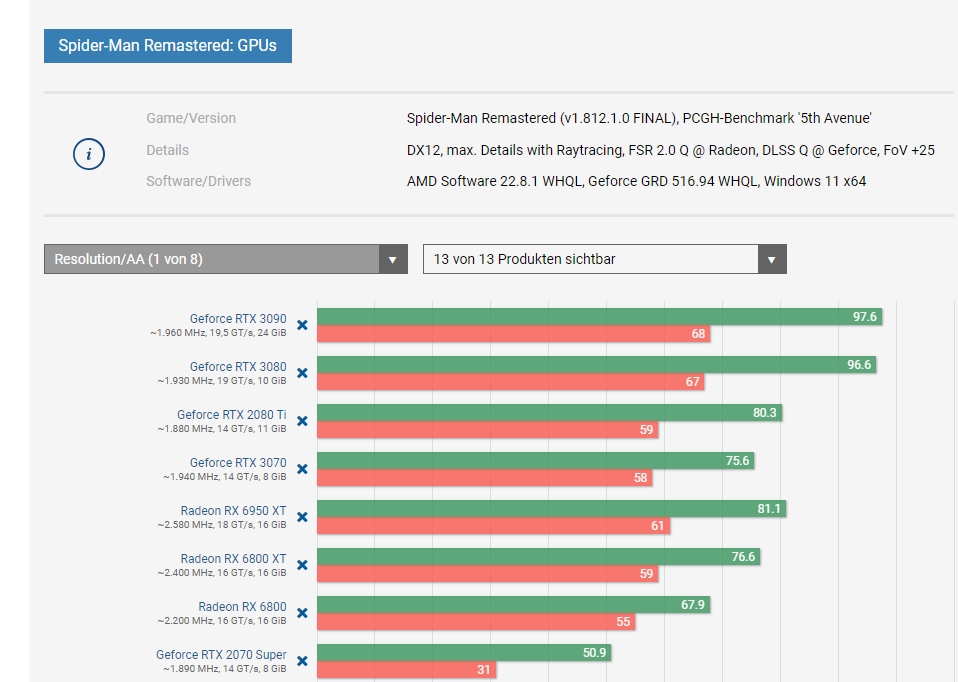Click the red 55 bar for RX 6800
Screen dimensions: 958x682
pyautogui.click(x=476, y=622)
